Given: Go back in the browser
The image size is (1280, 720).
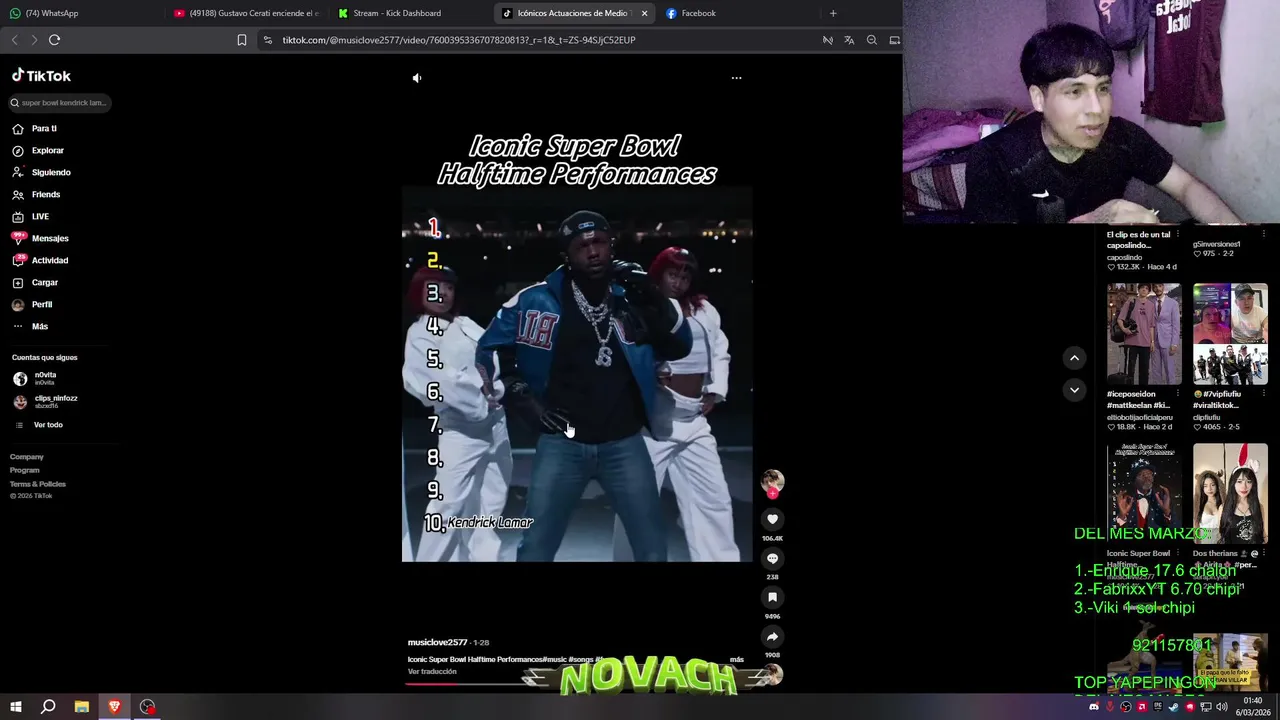Looking at the screenshot, I should 15,40.
